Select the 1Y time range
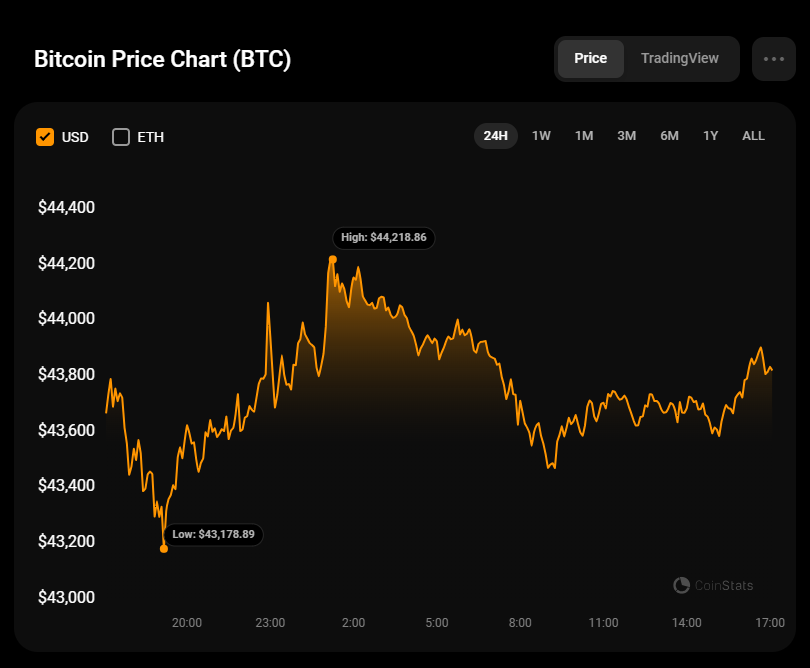 coord(710,136)
